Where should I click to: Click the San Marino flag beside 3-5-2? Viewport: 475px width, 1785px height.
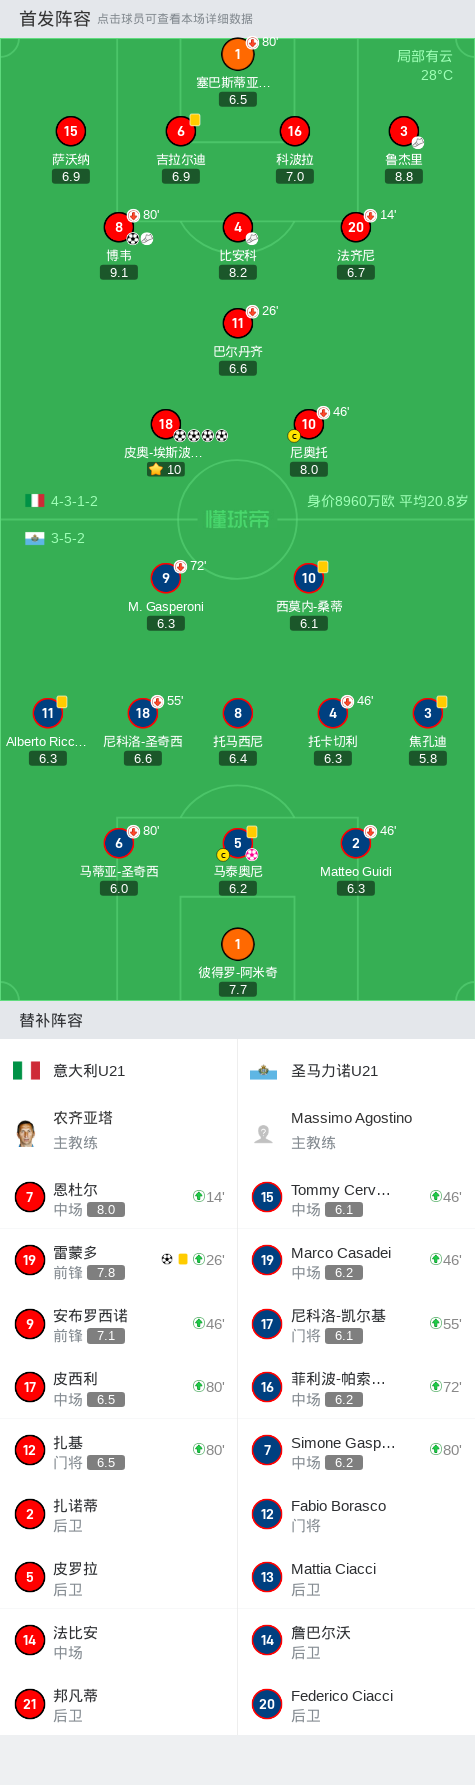[x=35, y=538]
